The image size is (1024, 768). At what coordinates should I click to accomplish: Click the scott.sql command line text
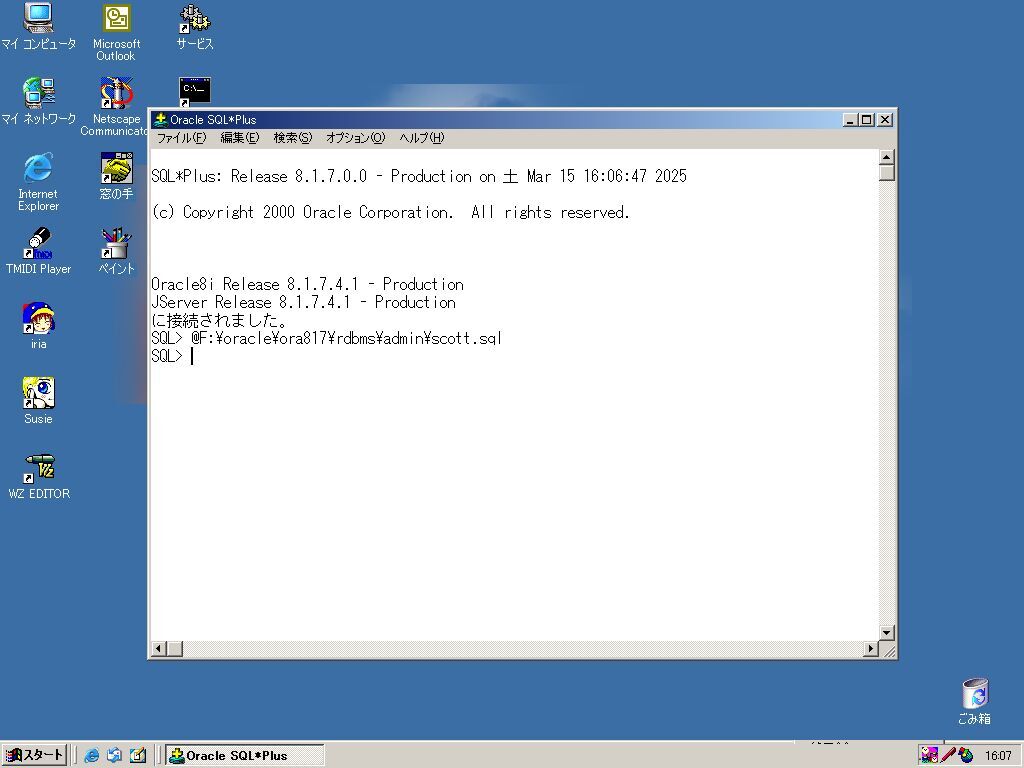click(x=327, y=338)
